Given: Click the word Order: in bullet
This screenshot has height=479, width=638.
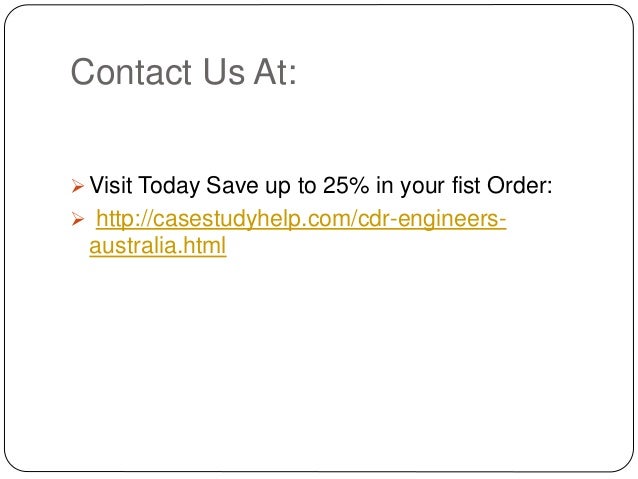Looking at the screenshot, I should pos(520,185).
